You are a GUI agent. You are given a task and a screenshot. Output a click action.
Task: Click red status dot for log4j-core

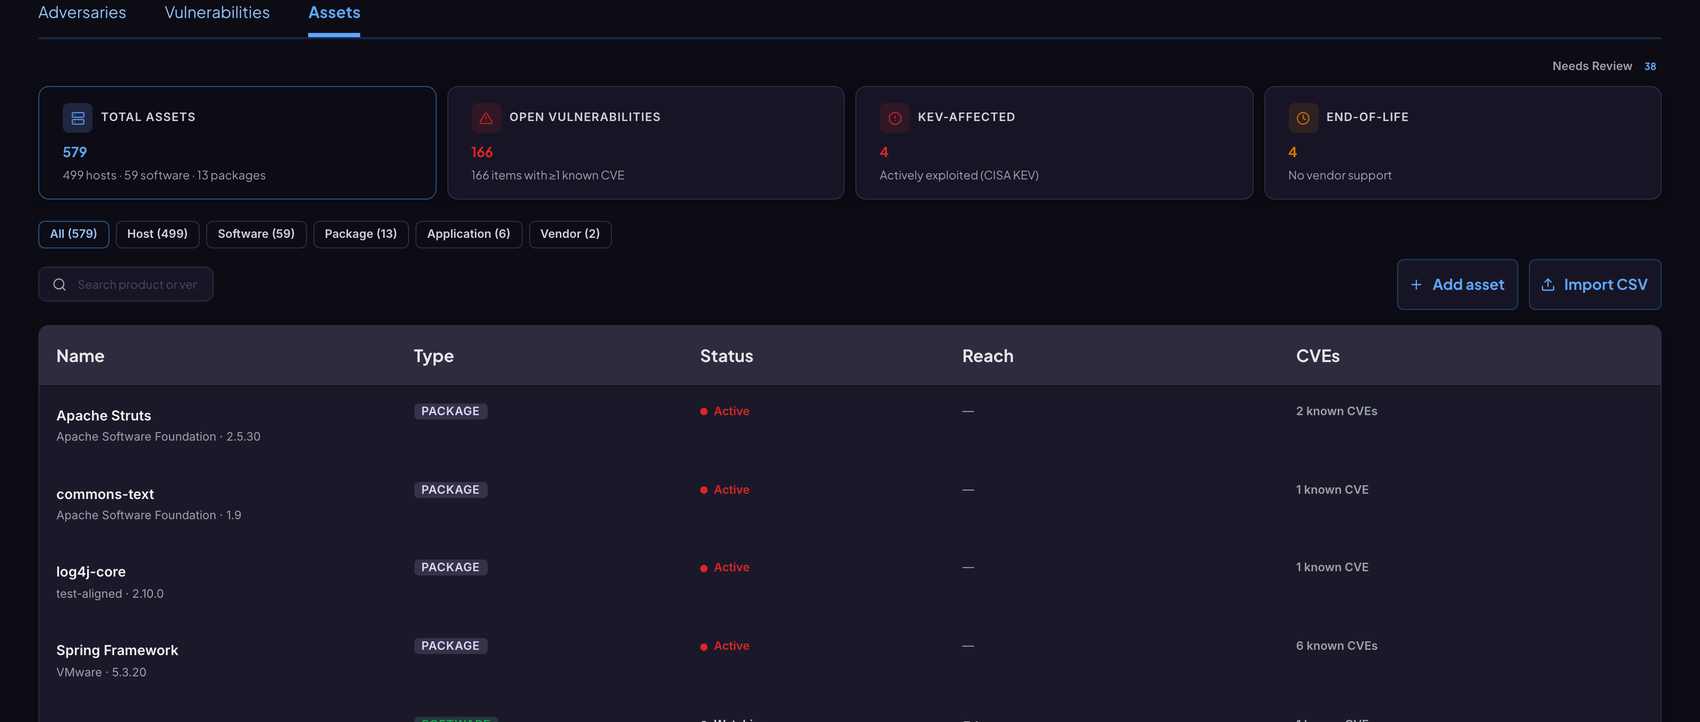pyautogui.click(x=704, y=568)
